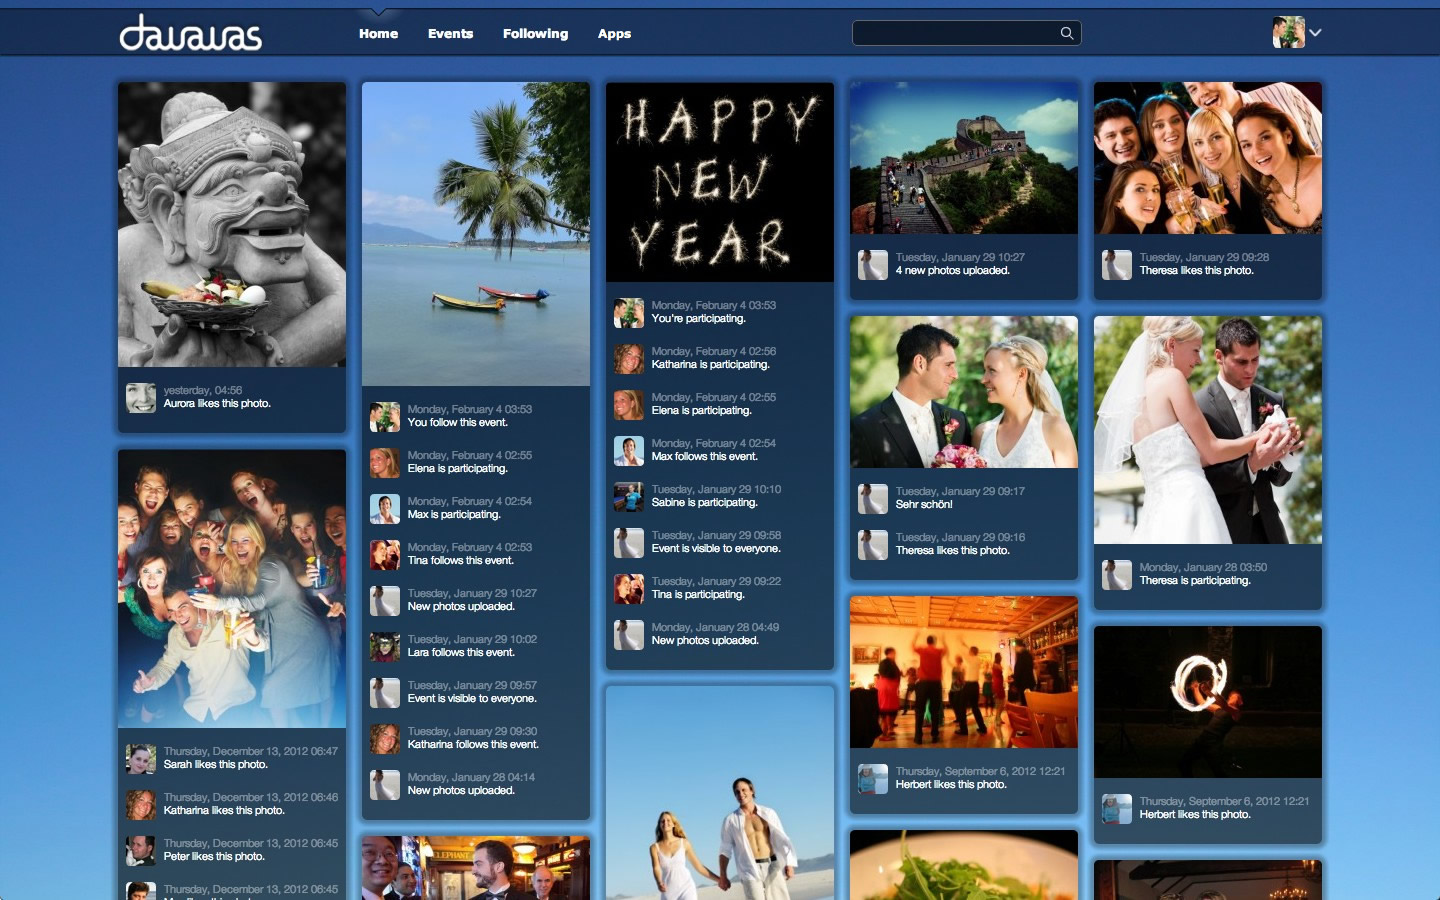The image size is (1440, 900).
Task: Click avatar beside 'Katharina is participating'
Action: tap(629, 359)
